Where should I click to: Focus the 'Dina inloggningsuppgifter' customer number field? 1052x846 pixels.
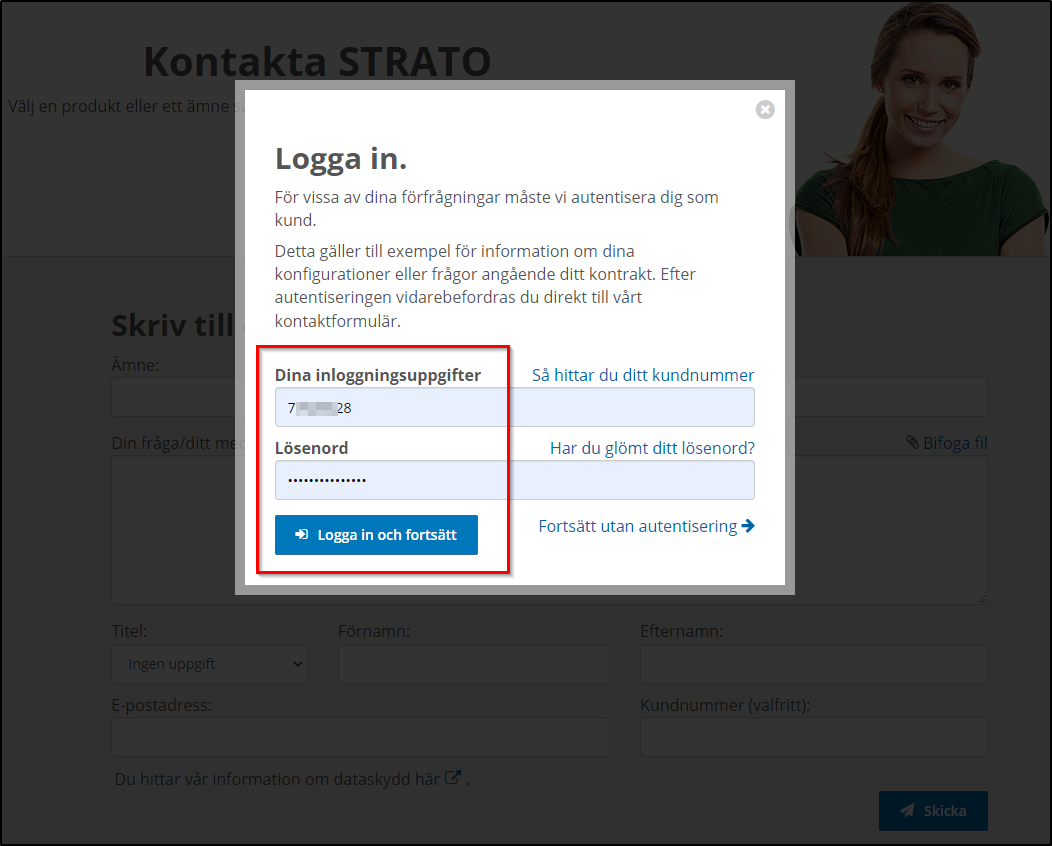pos(514,408)
